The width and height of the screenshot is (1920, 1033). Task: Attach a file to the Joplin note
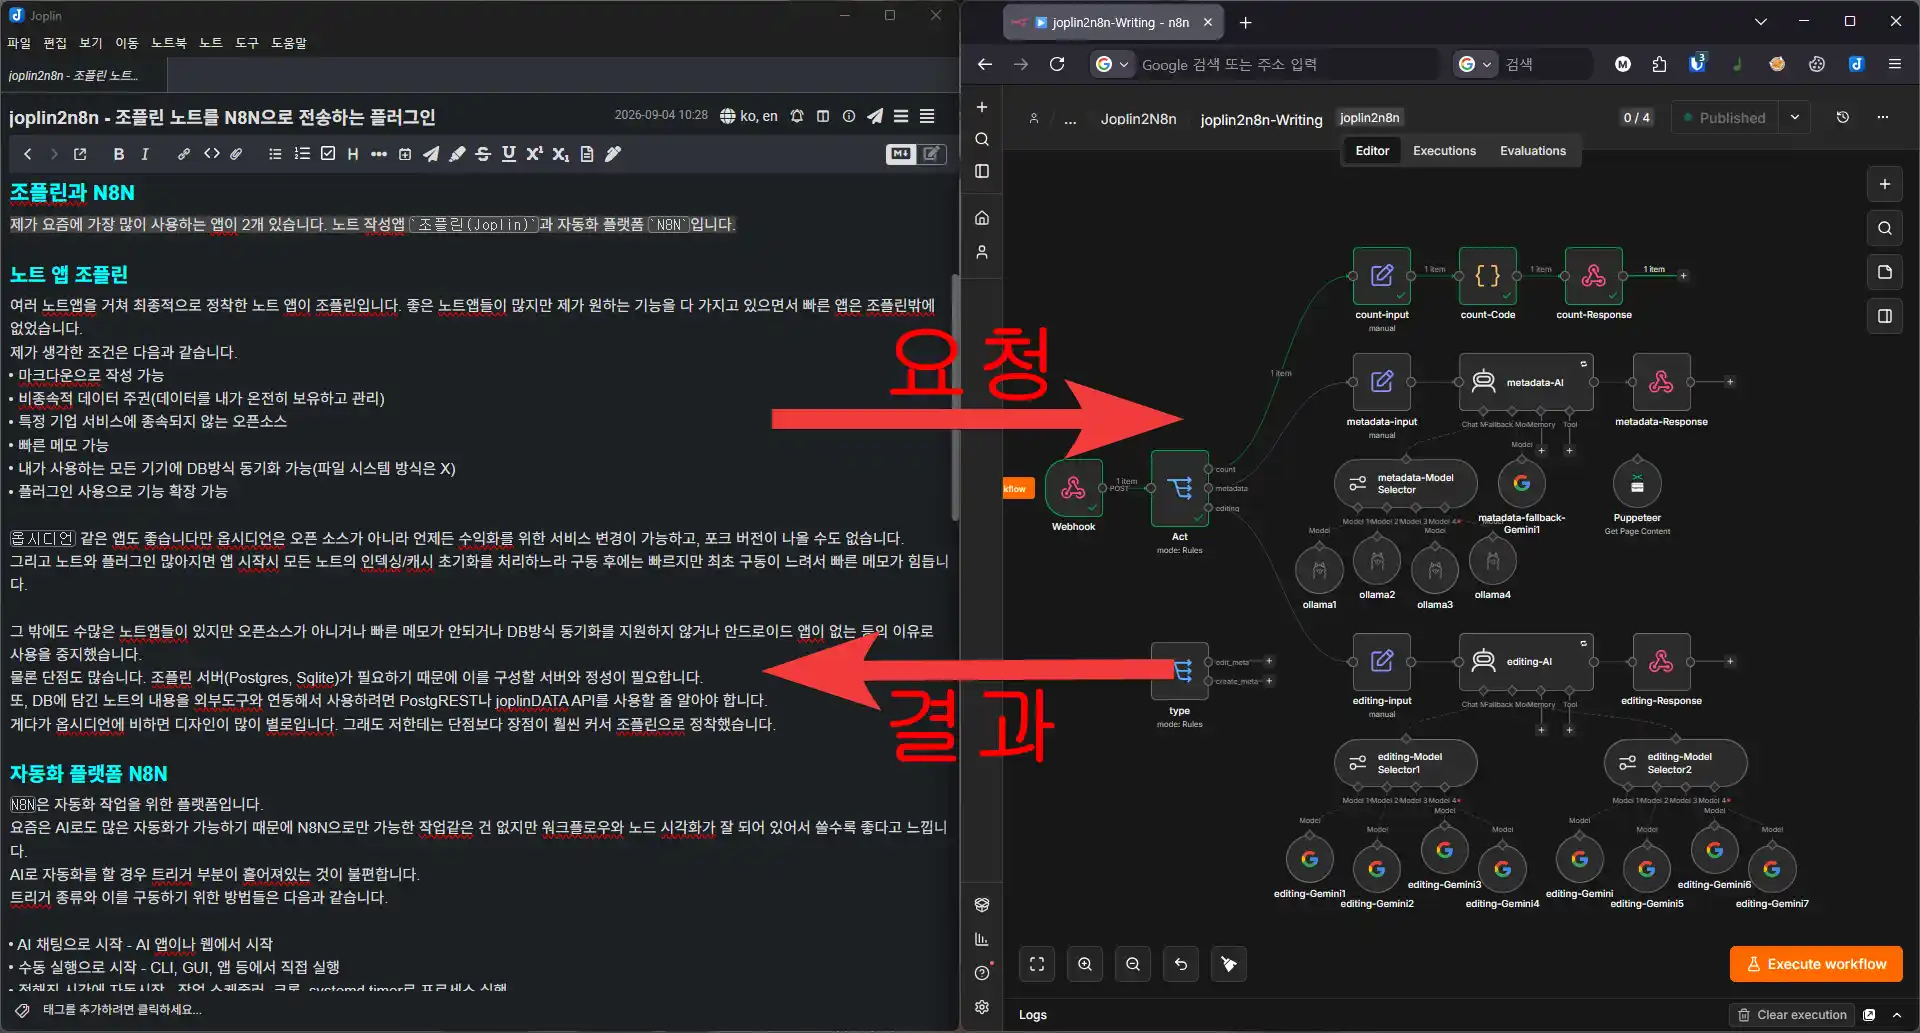[x=237, y=154]
